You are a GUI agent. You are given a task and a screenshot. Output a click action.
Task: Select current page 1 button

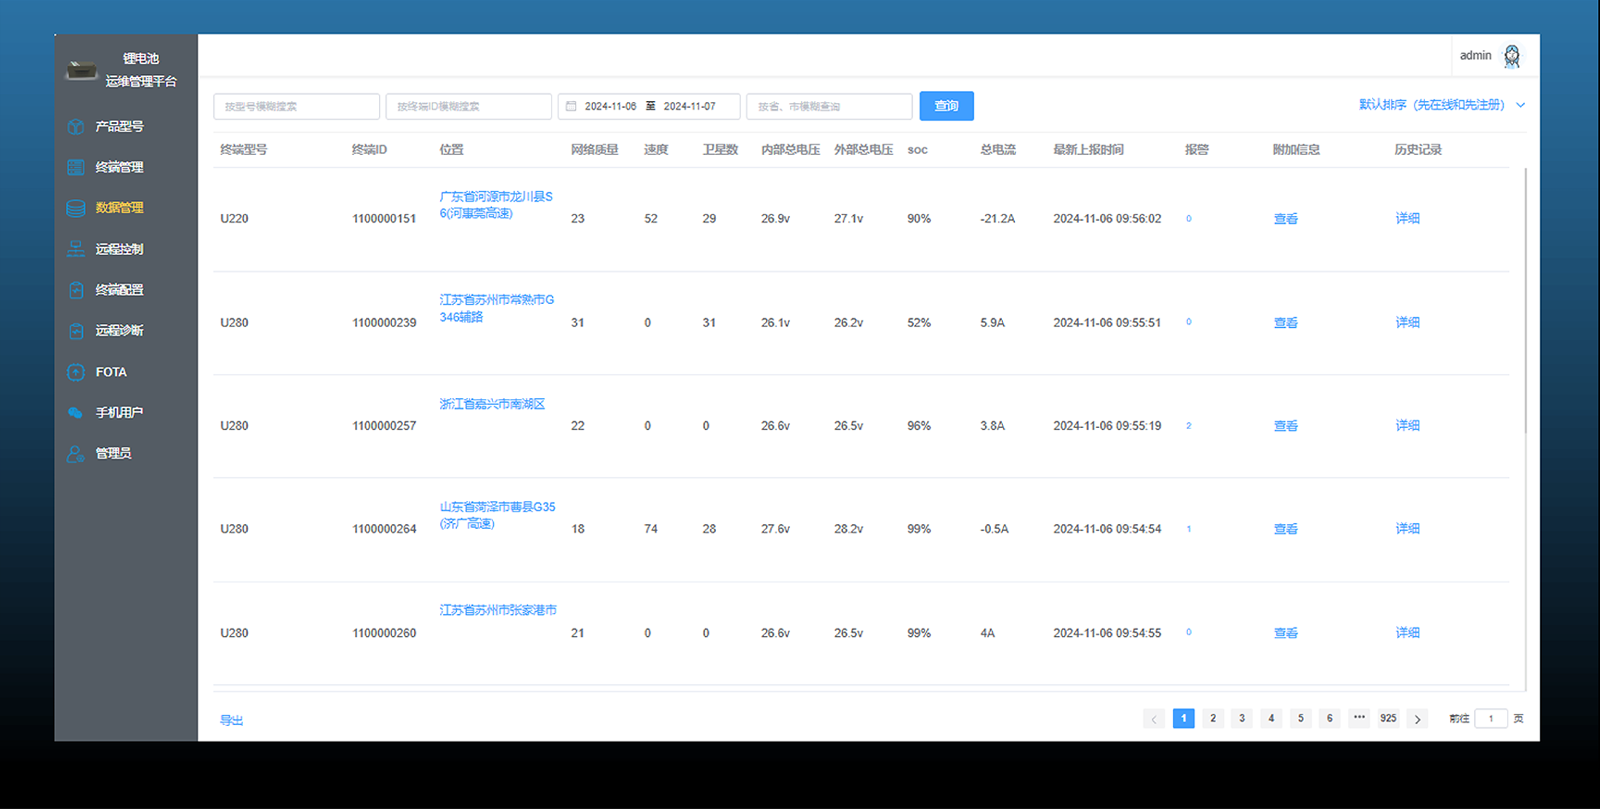(1184, 719)
